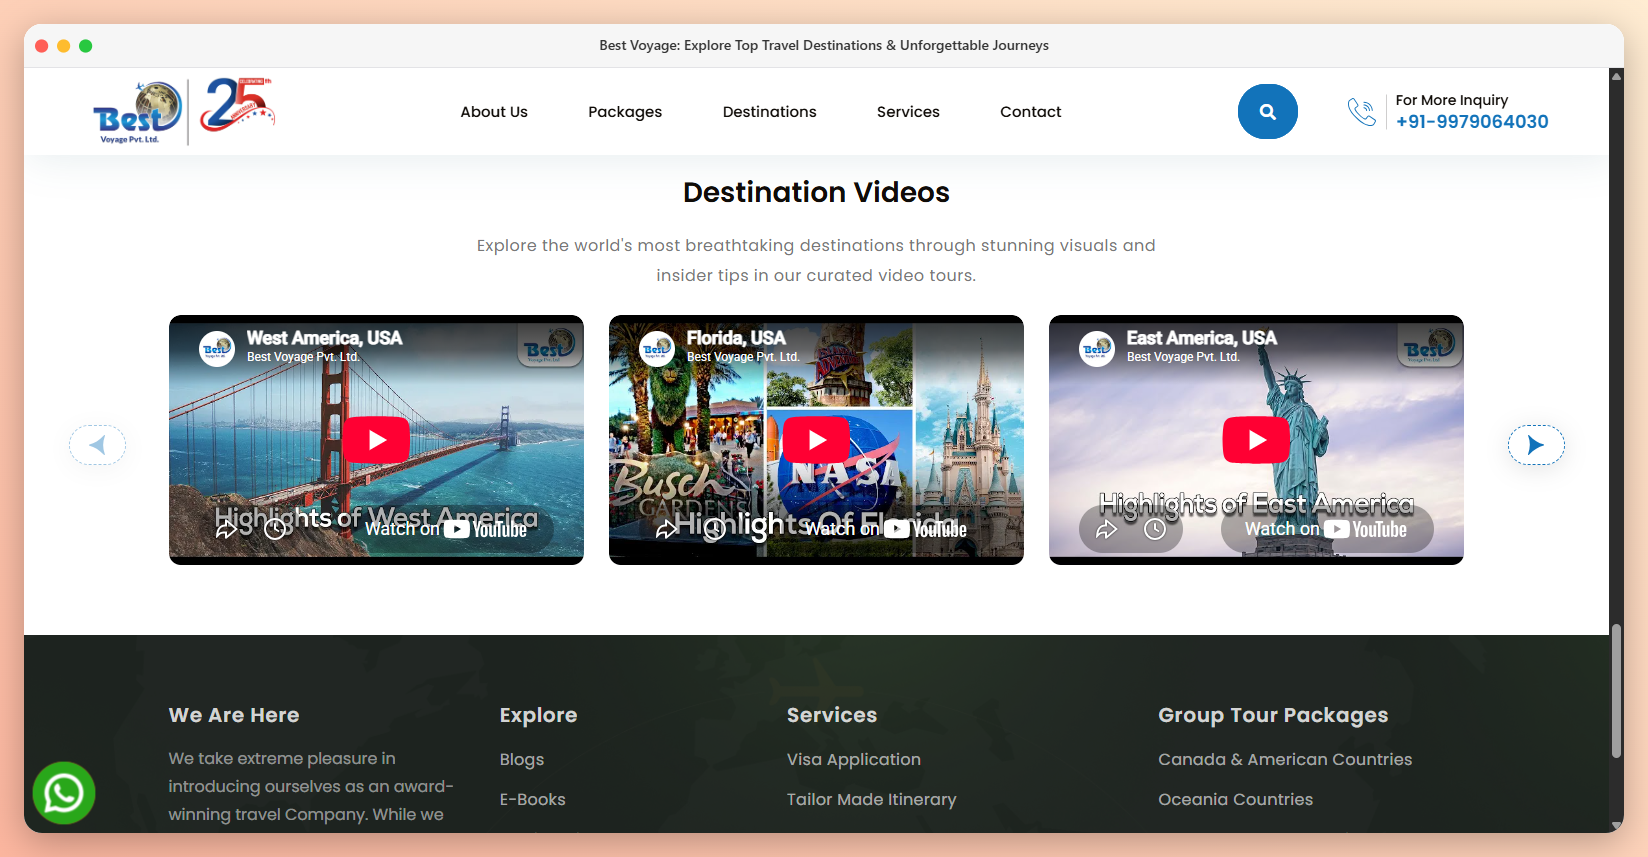The width and height of the screenshot is (1648, 857).
Task: Click channel avatar on Florida video
Action: (x=657, y=349)
